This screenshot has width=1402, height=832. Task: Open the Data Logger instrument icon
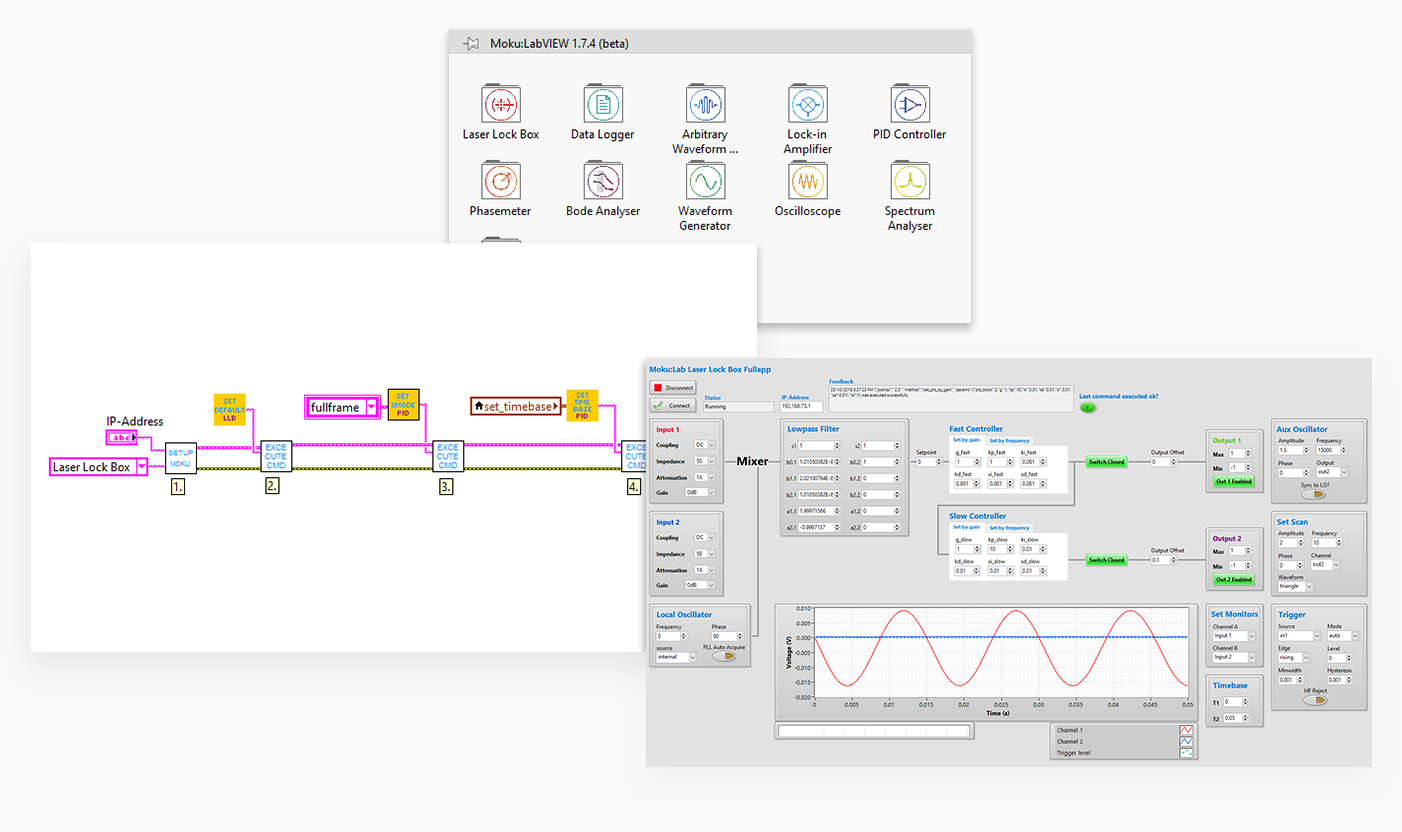(602, 105)
